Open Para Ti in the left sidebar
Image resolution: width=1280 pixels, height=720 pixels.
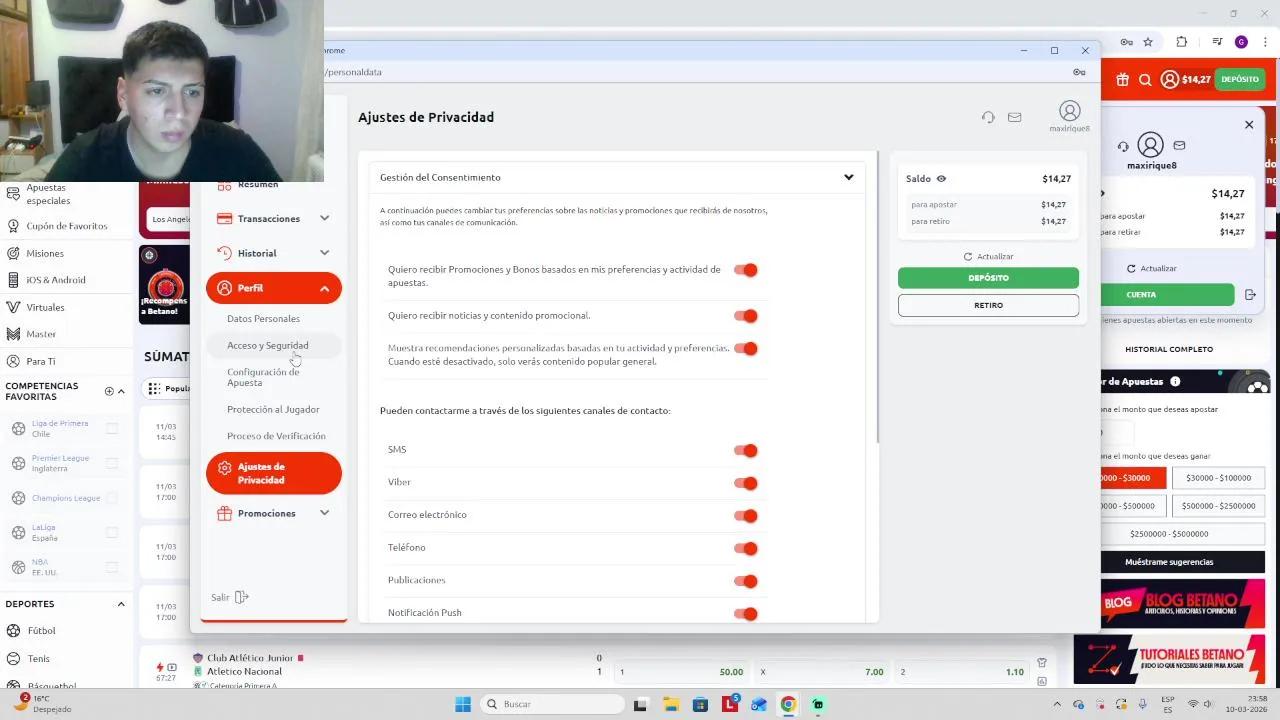click(41, 361)
